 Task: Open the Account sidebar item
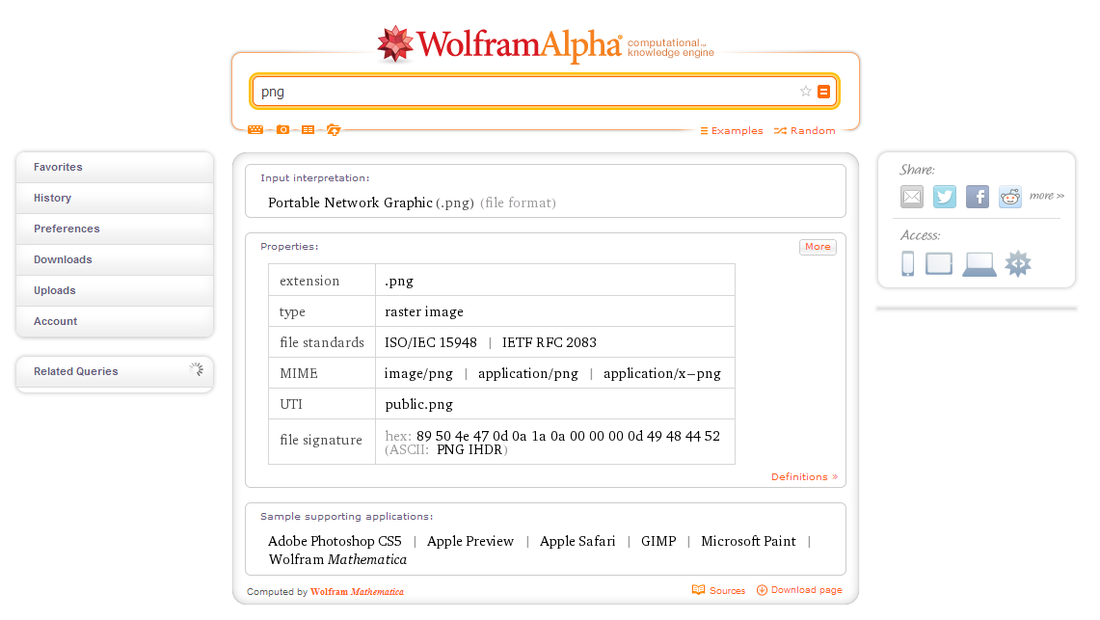(x=115, y=321)
